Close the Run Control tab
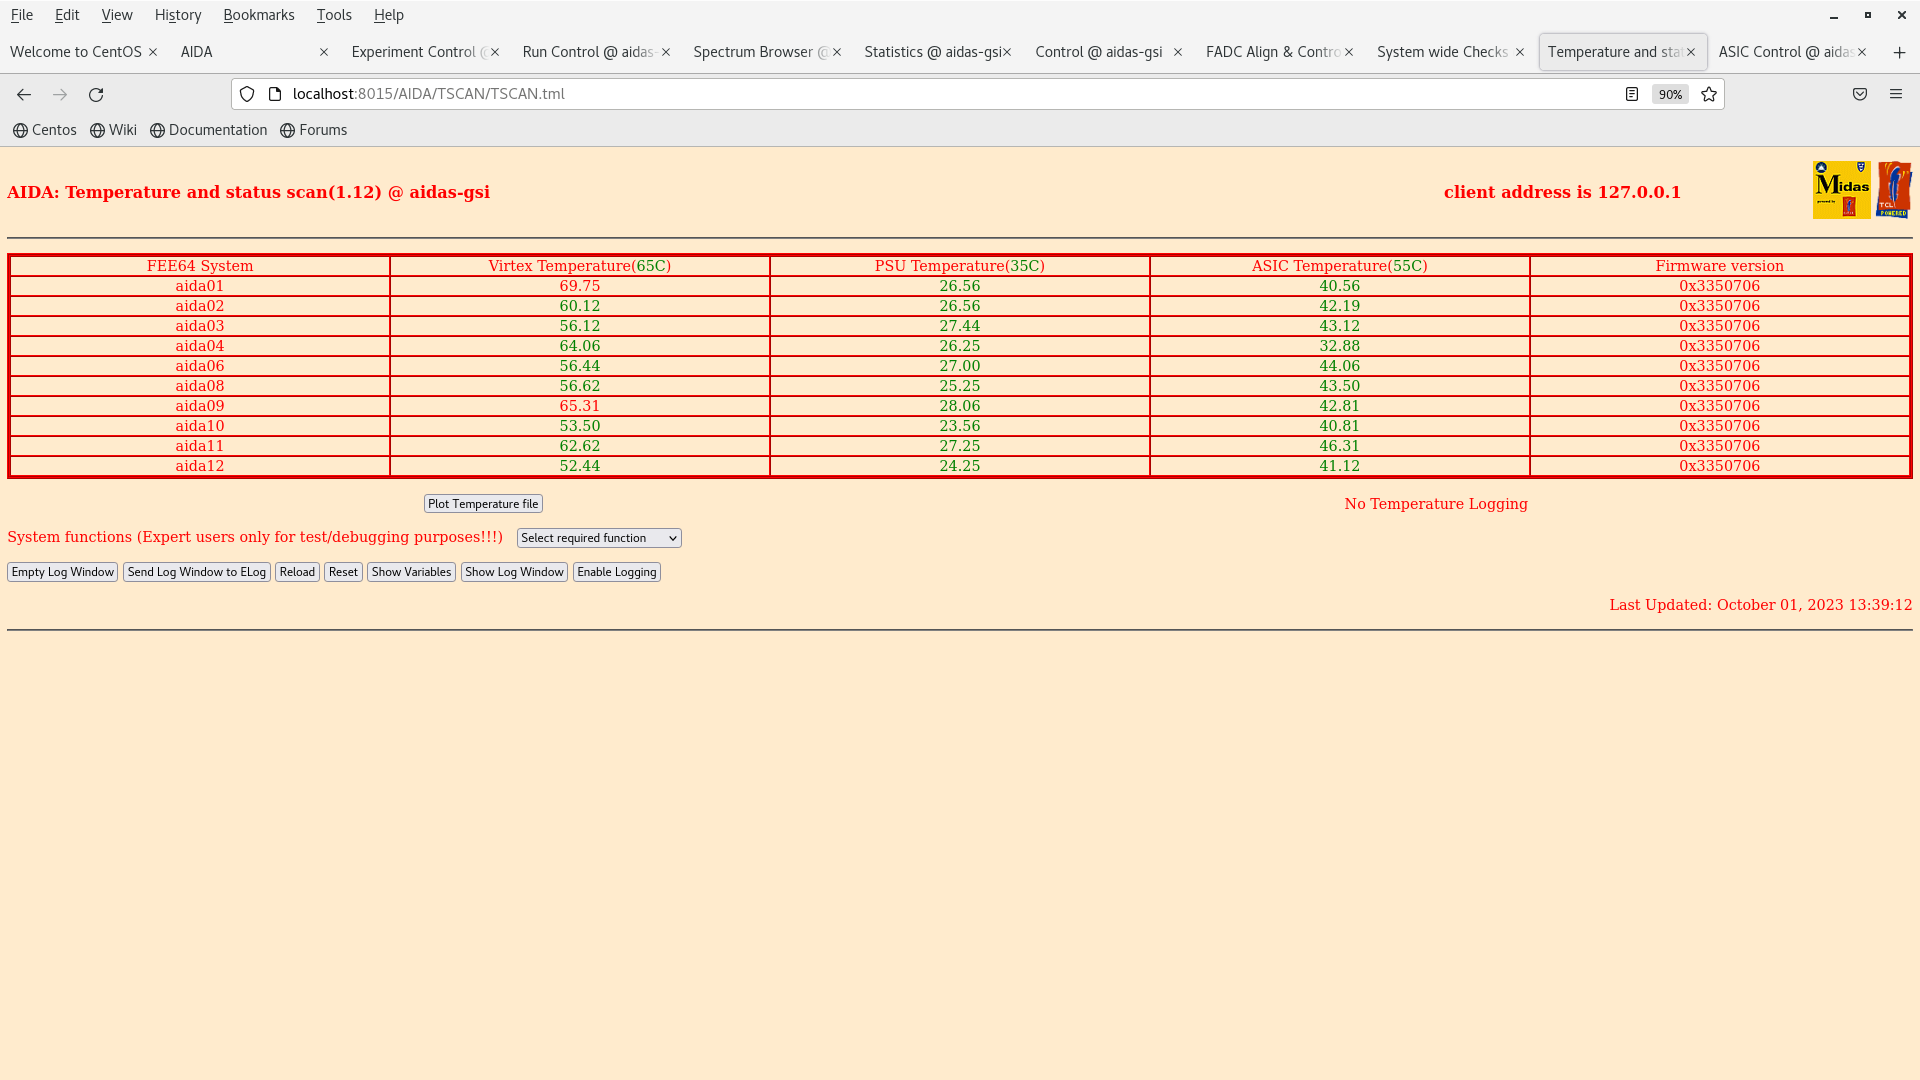The image size is (1920, 1080). [x=666, y=52]
